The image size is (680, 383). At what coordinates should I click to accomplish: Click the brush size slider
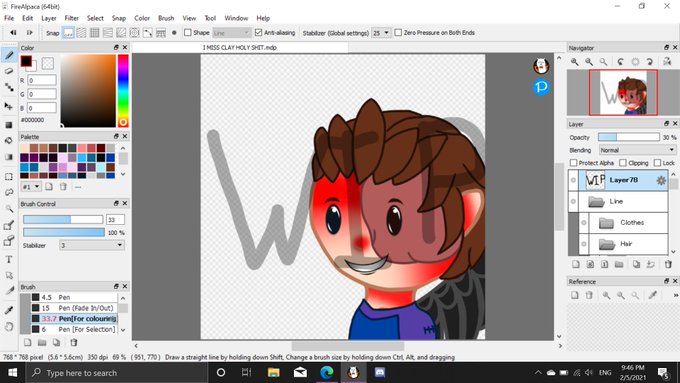tap(63, 219)
